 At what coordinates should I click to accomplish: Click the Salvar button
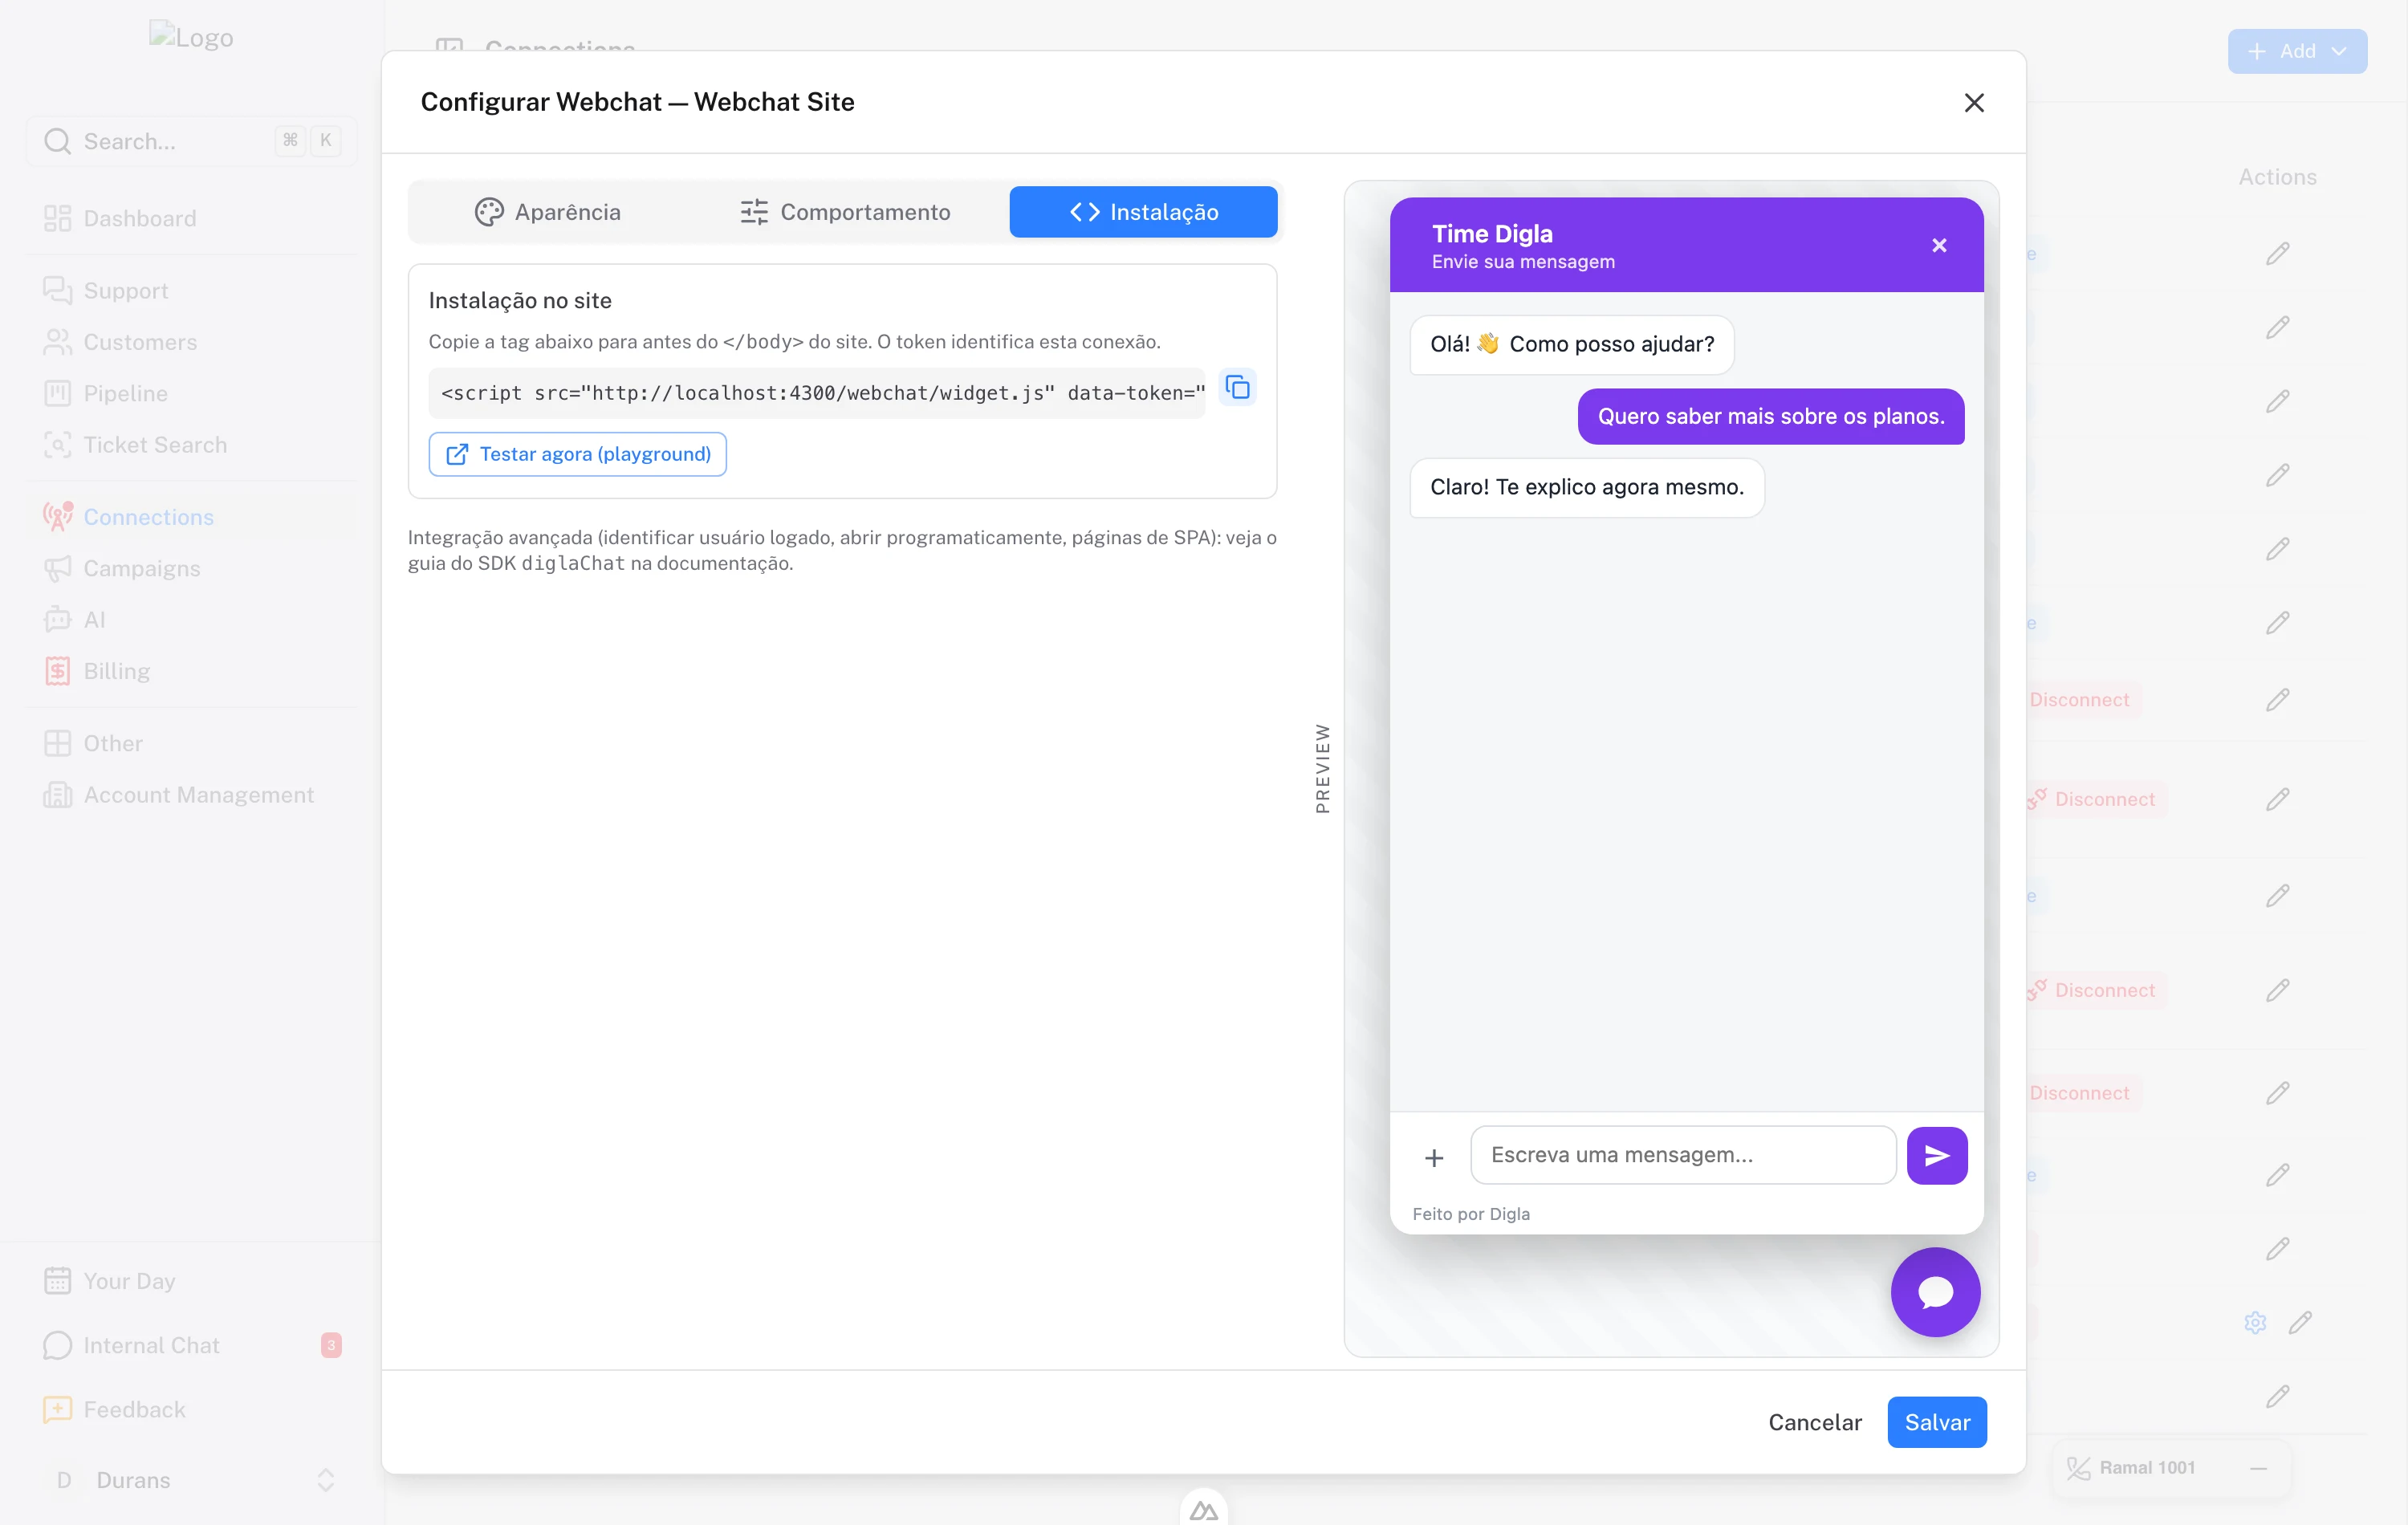pos(1937,1422)
